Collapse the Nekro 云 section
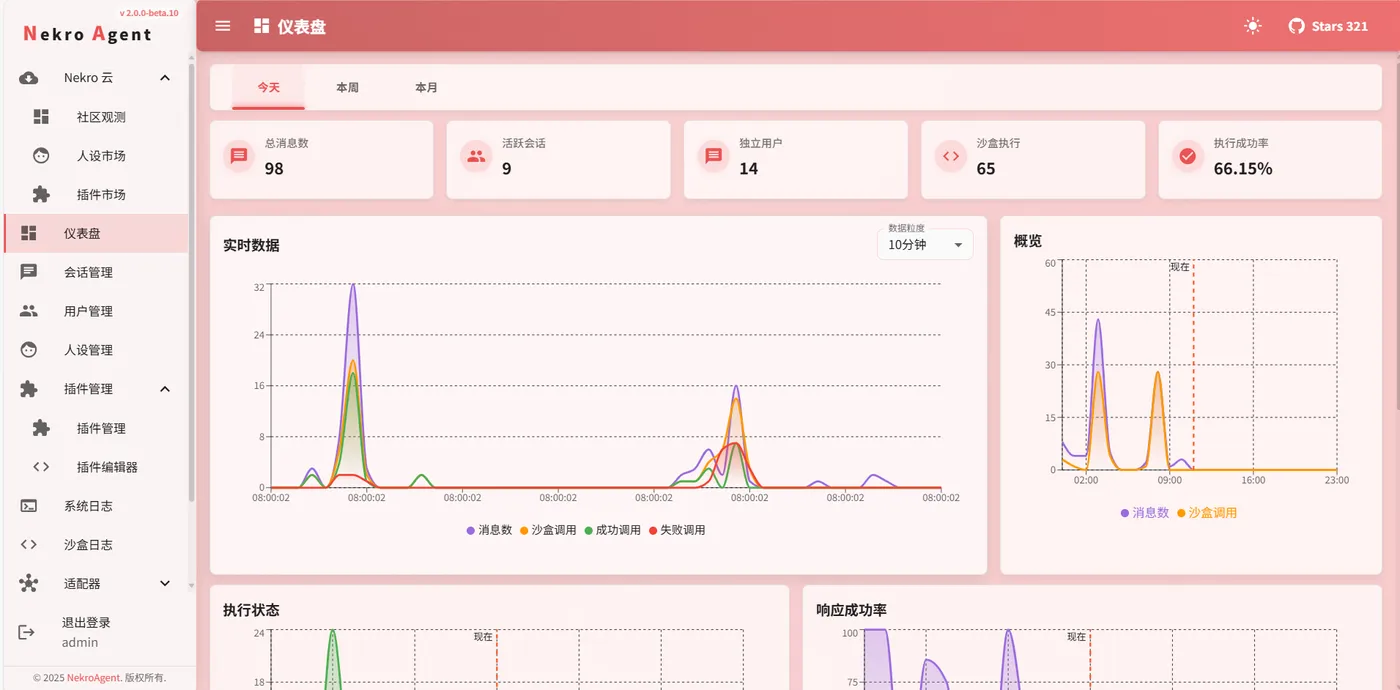 point(165,78)
